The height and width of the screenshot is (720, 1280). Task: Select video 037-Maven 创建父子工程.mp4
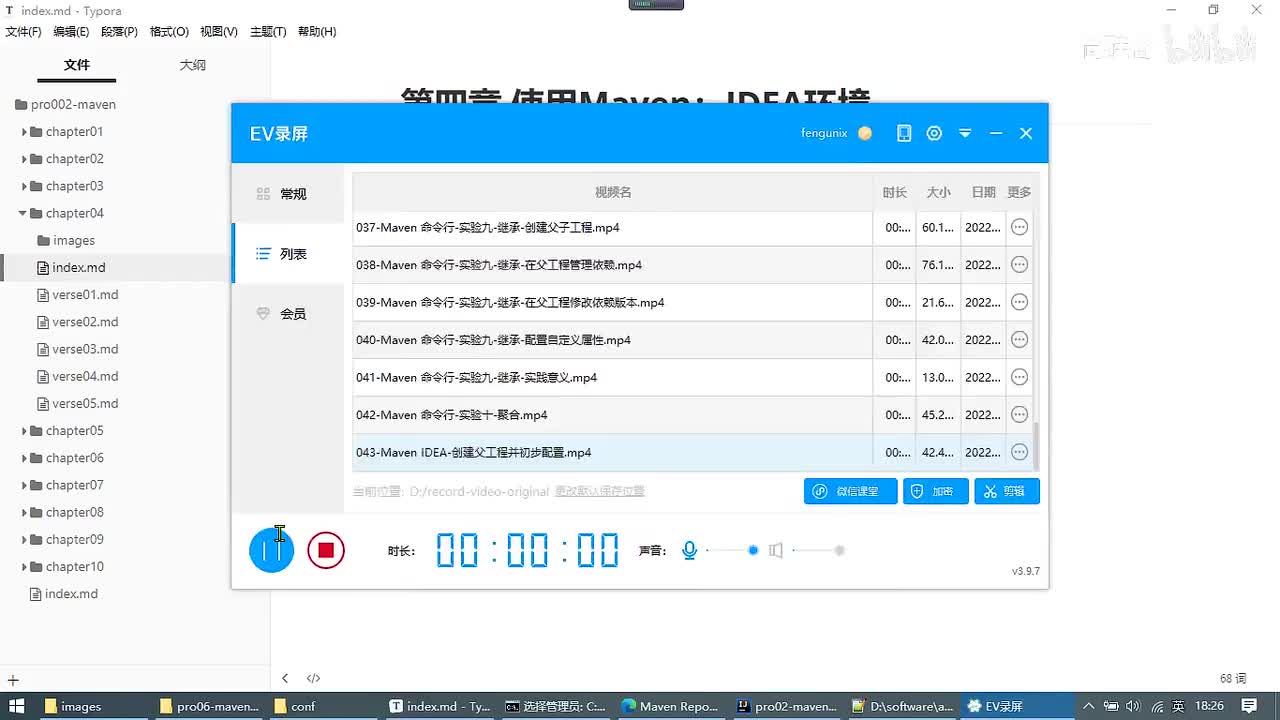tap(612, 227)
